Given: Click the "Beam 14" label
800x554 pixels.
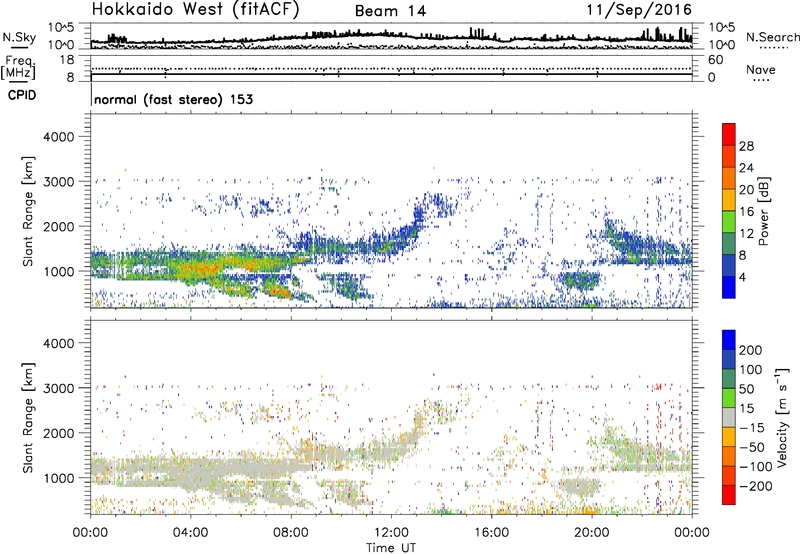Looking at the screenshot, I should (390, 11).
